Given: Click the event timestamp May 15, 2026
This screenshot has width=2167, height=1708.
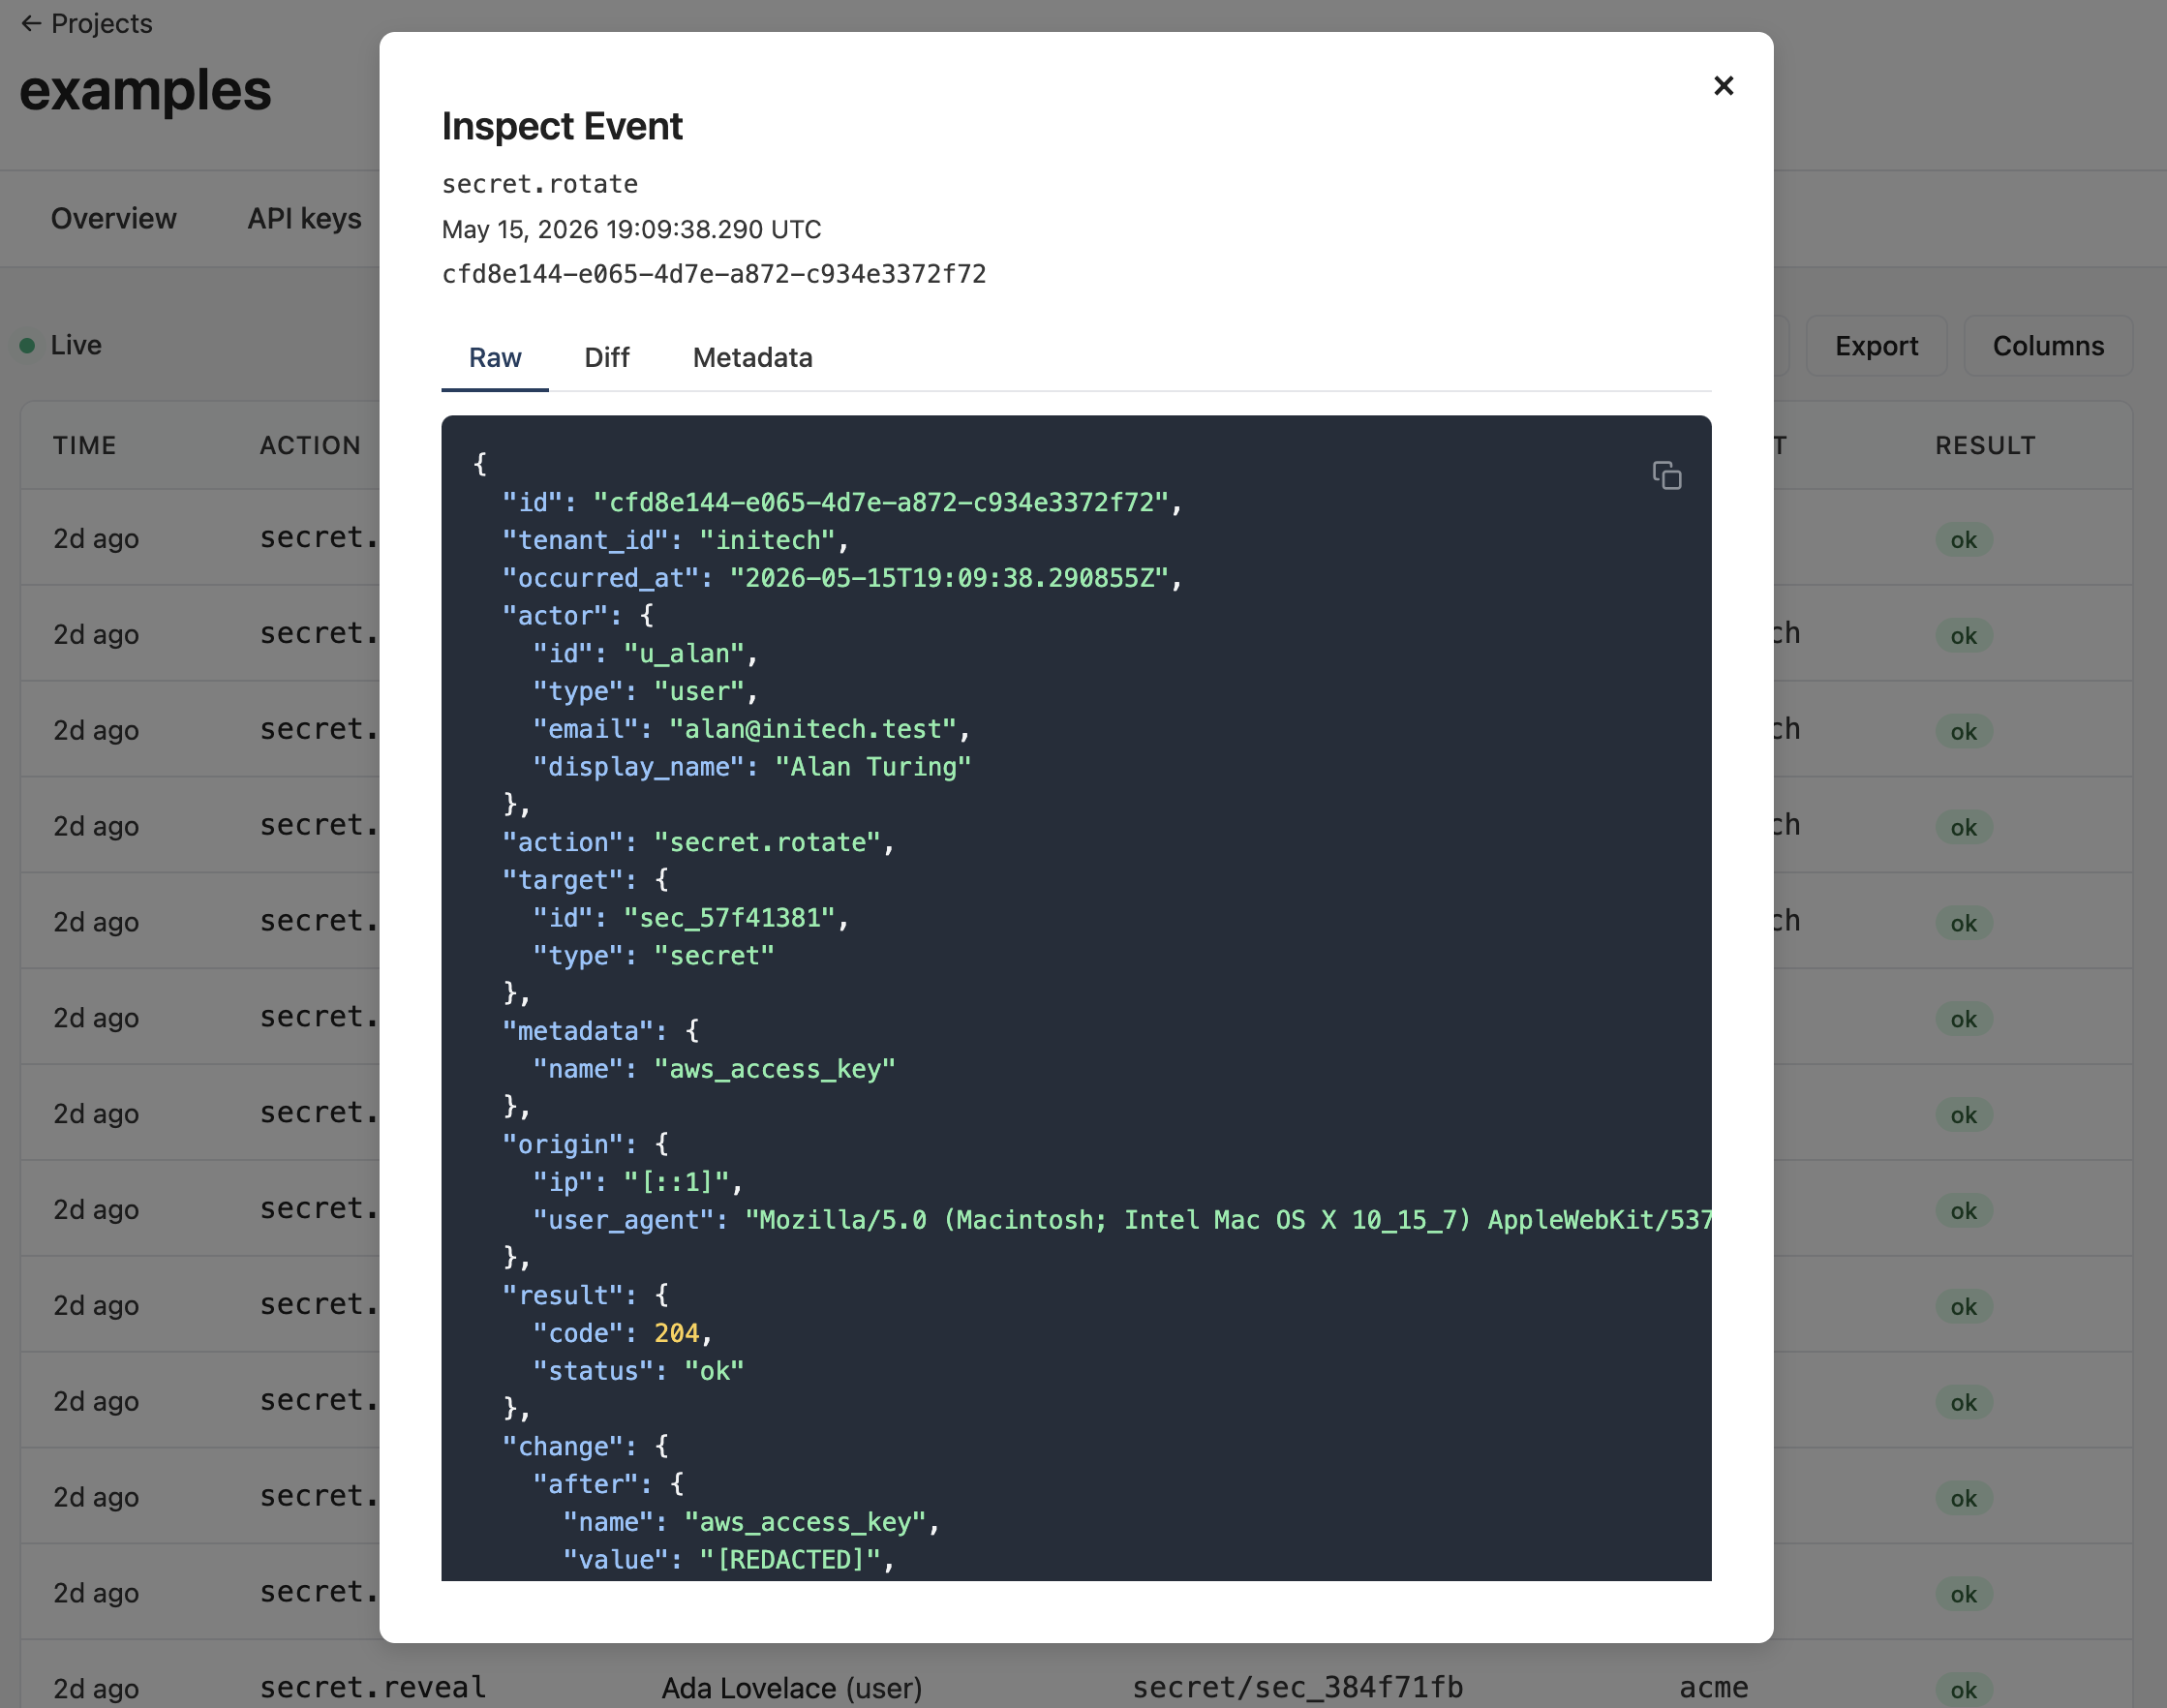Looking at the screenshot, I should (631, 229).
